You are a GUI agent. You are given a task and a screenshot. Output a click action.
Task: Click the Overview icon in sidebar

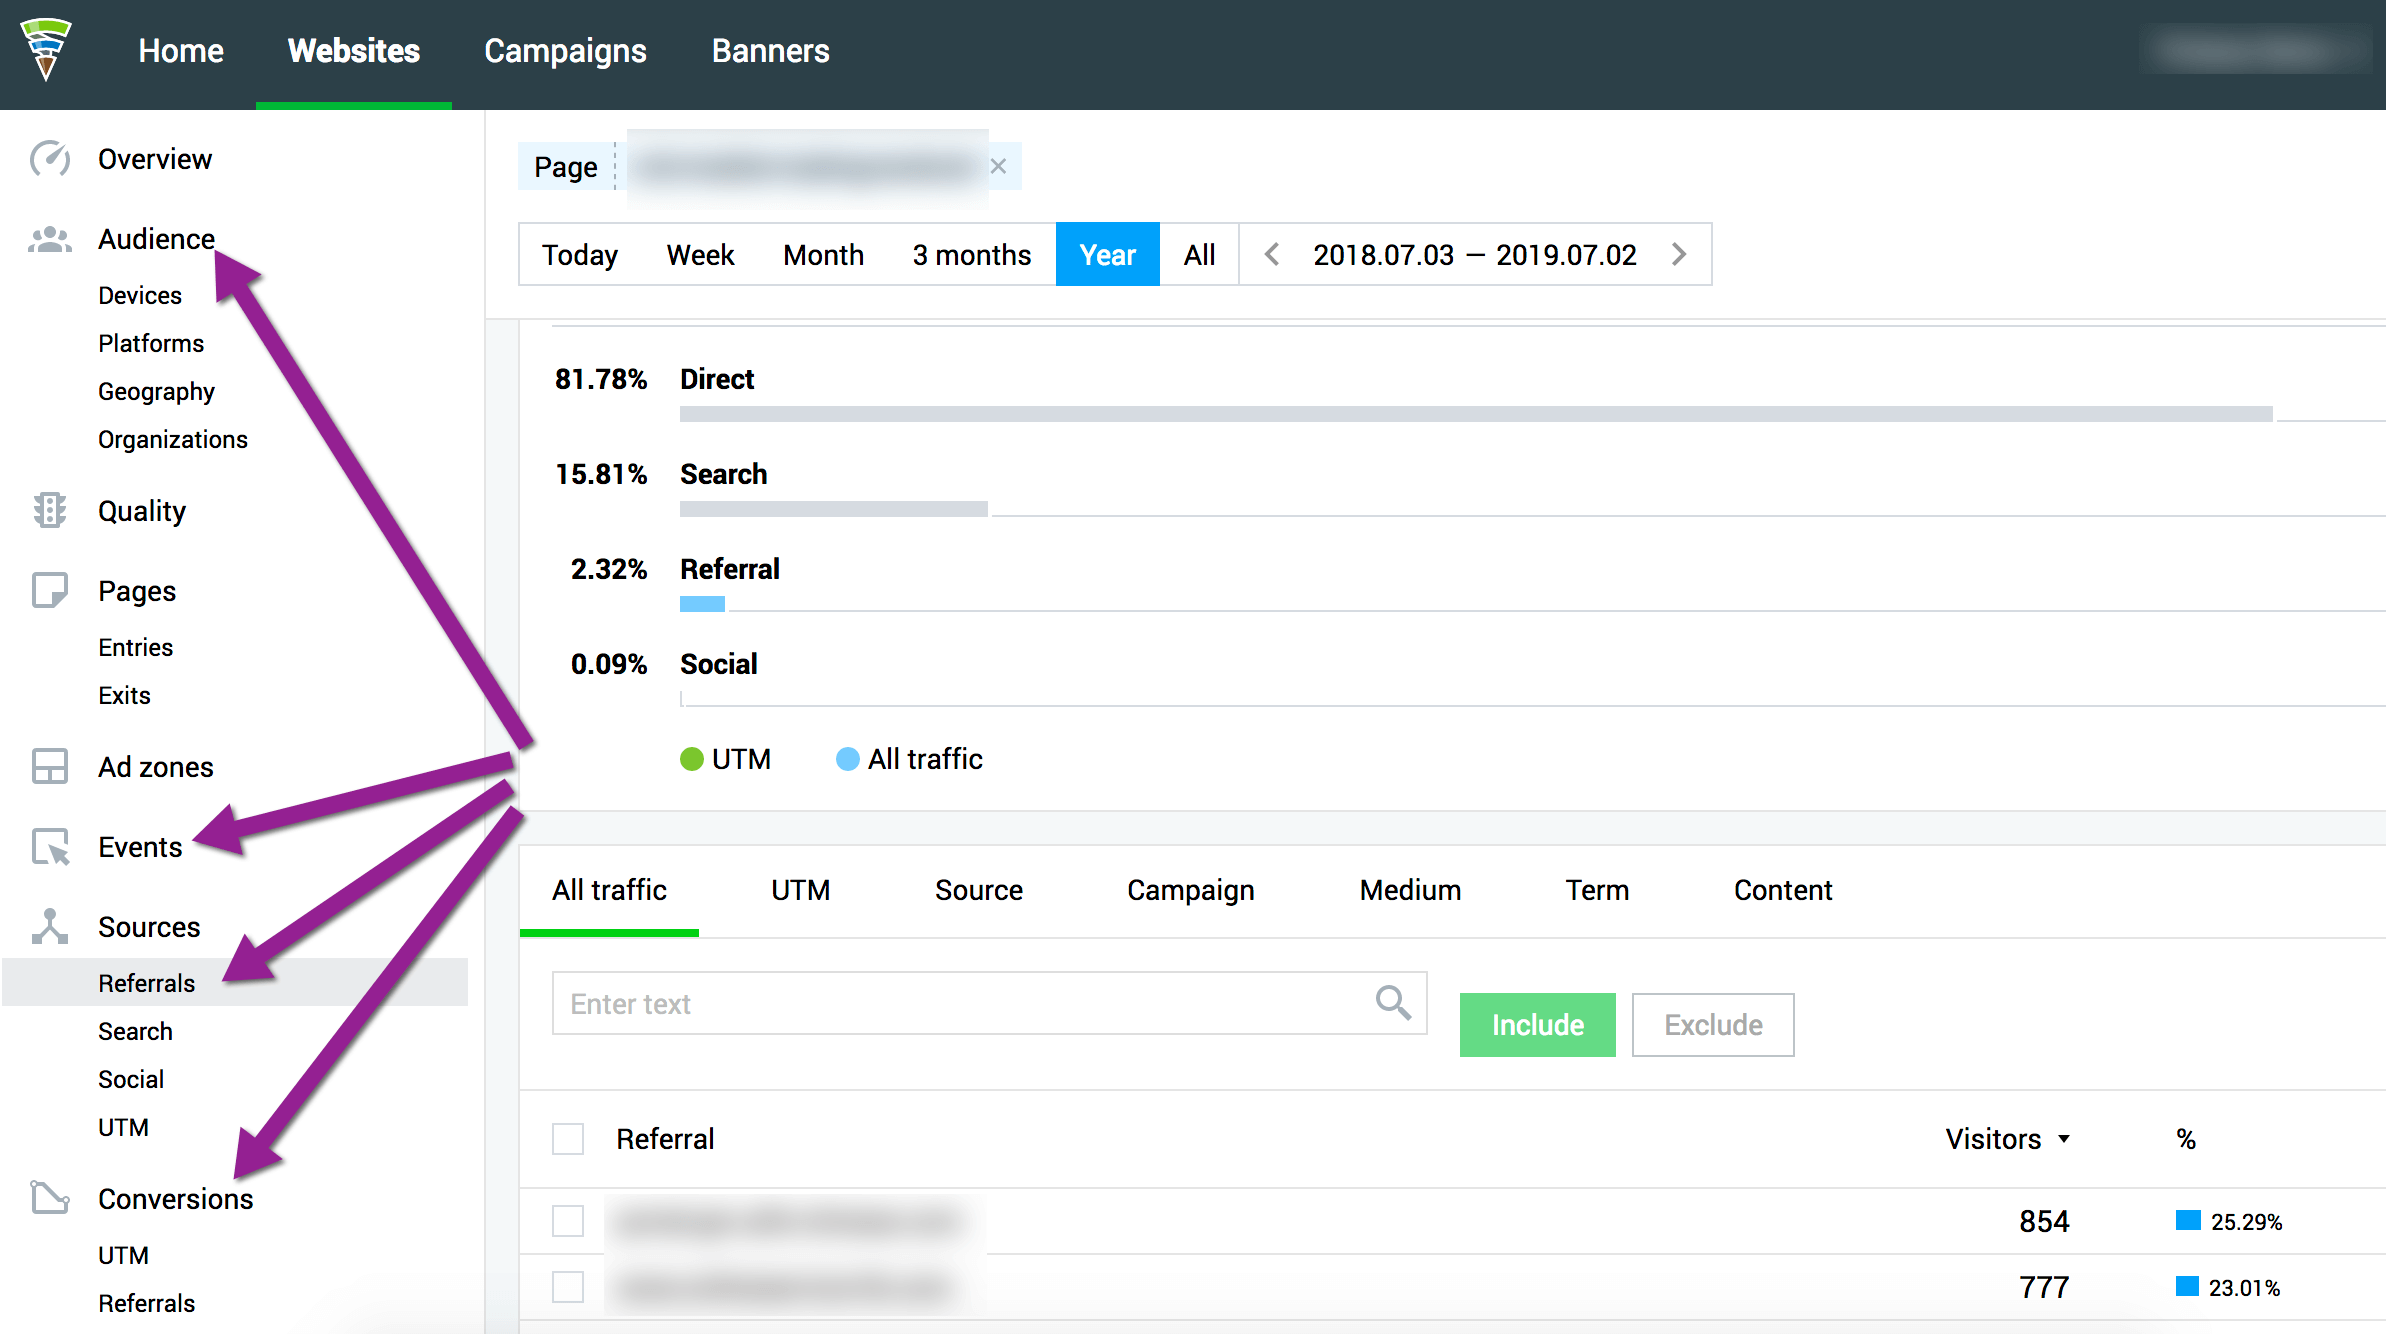click(48, 159)
